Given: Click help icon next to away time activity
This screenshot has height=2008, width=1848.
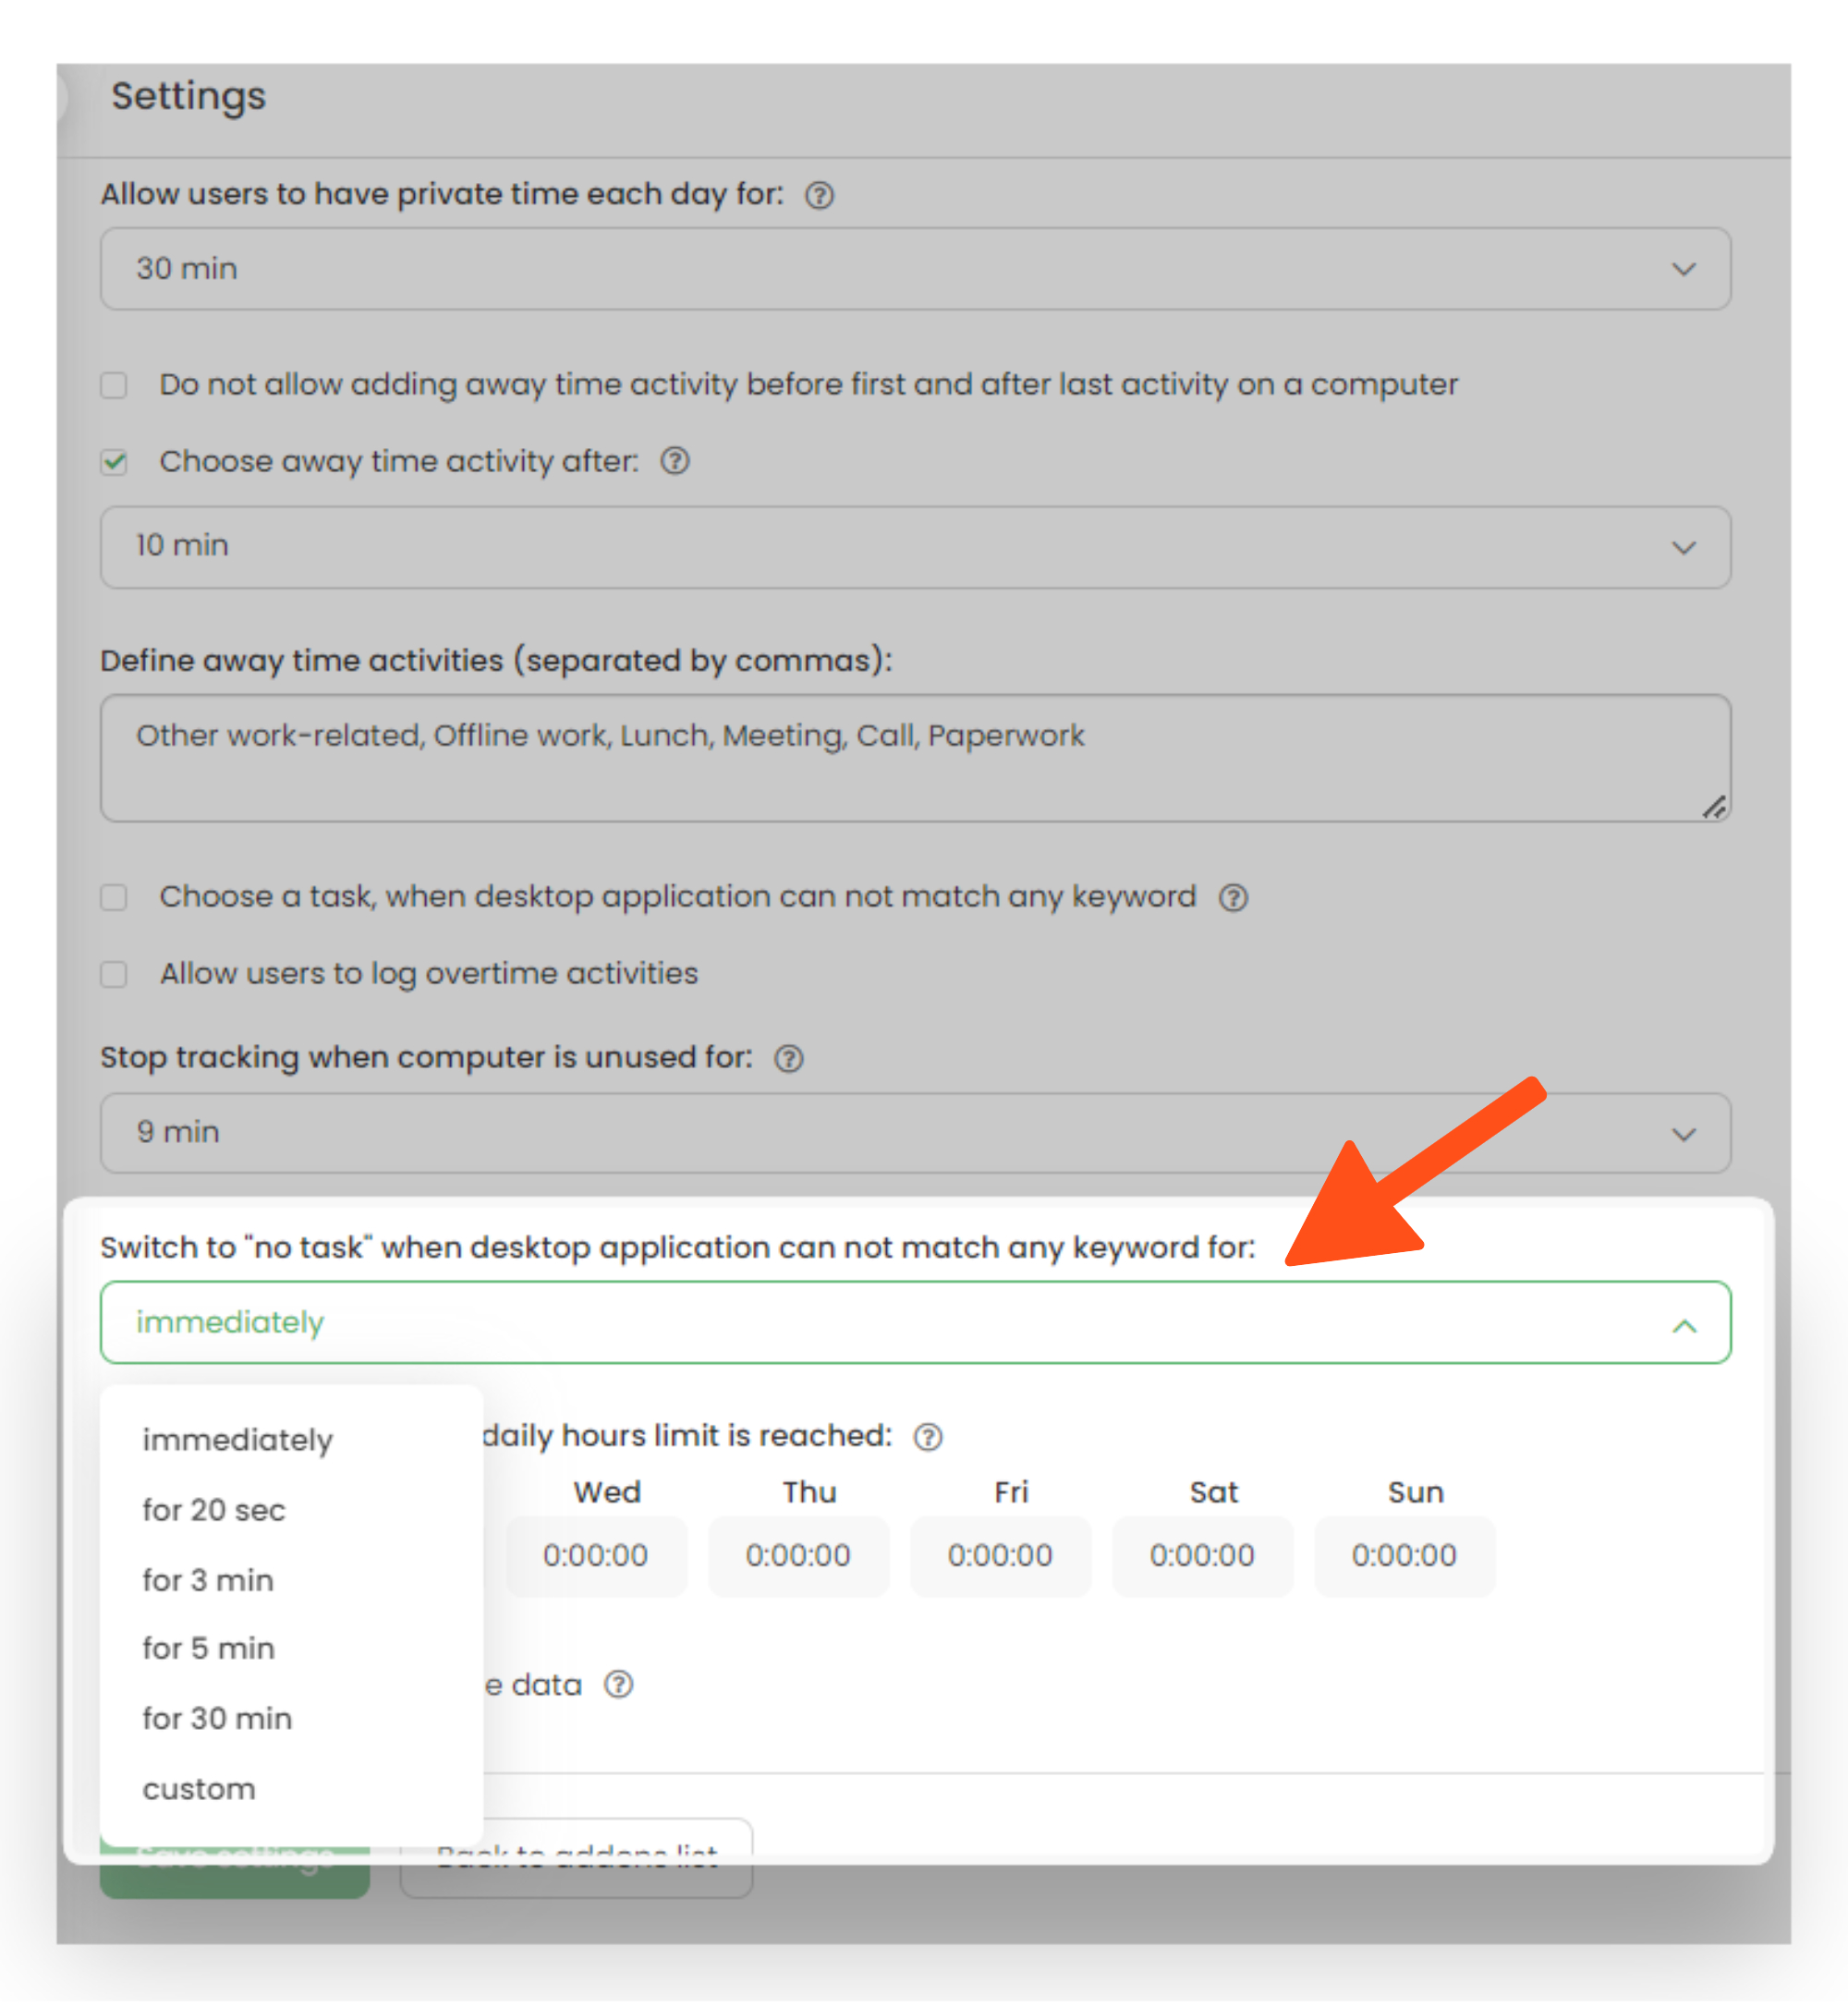Looking at the screenshot, I should tap(675, 461).
